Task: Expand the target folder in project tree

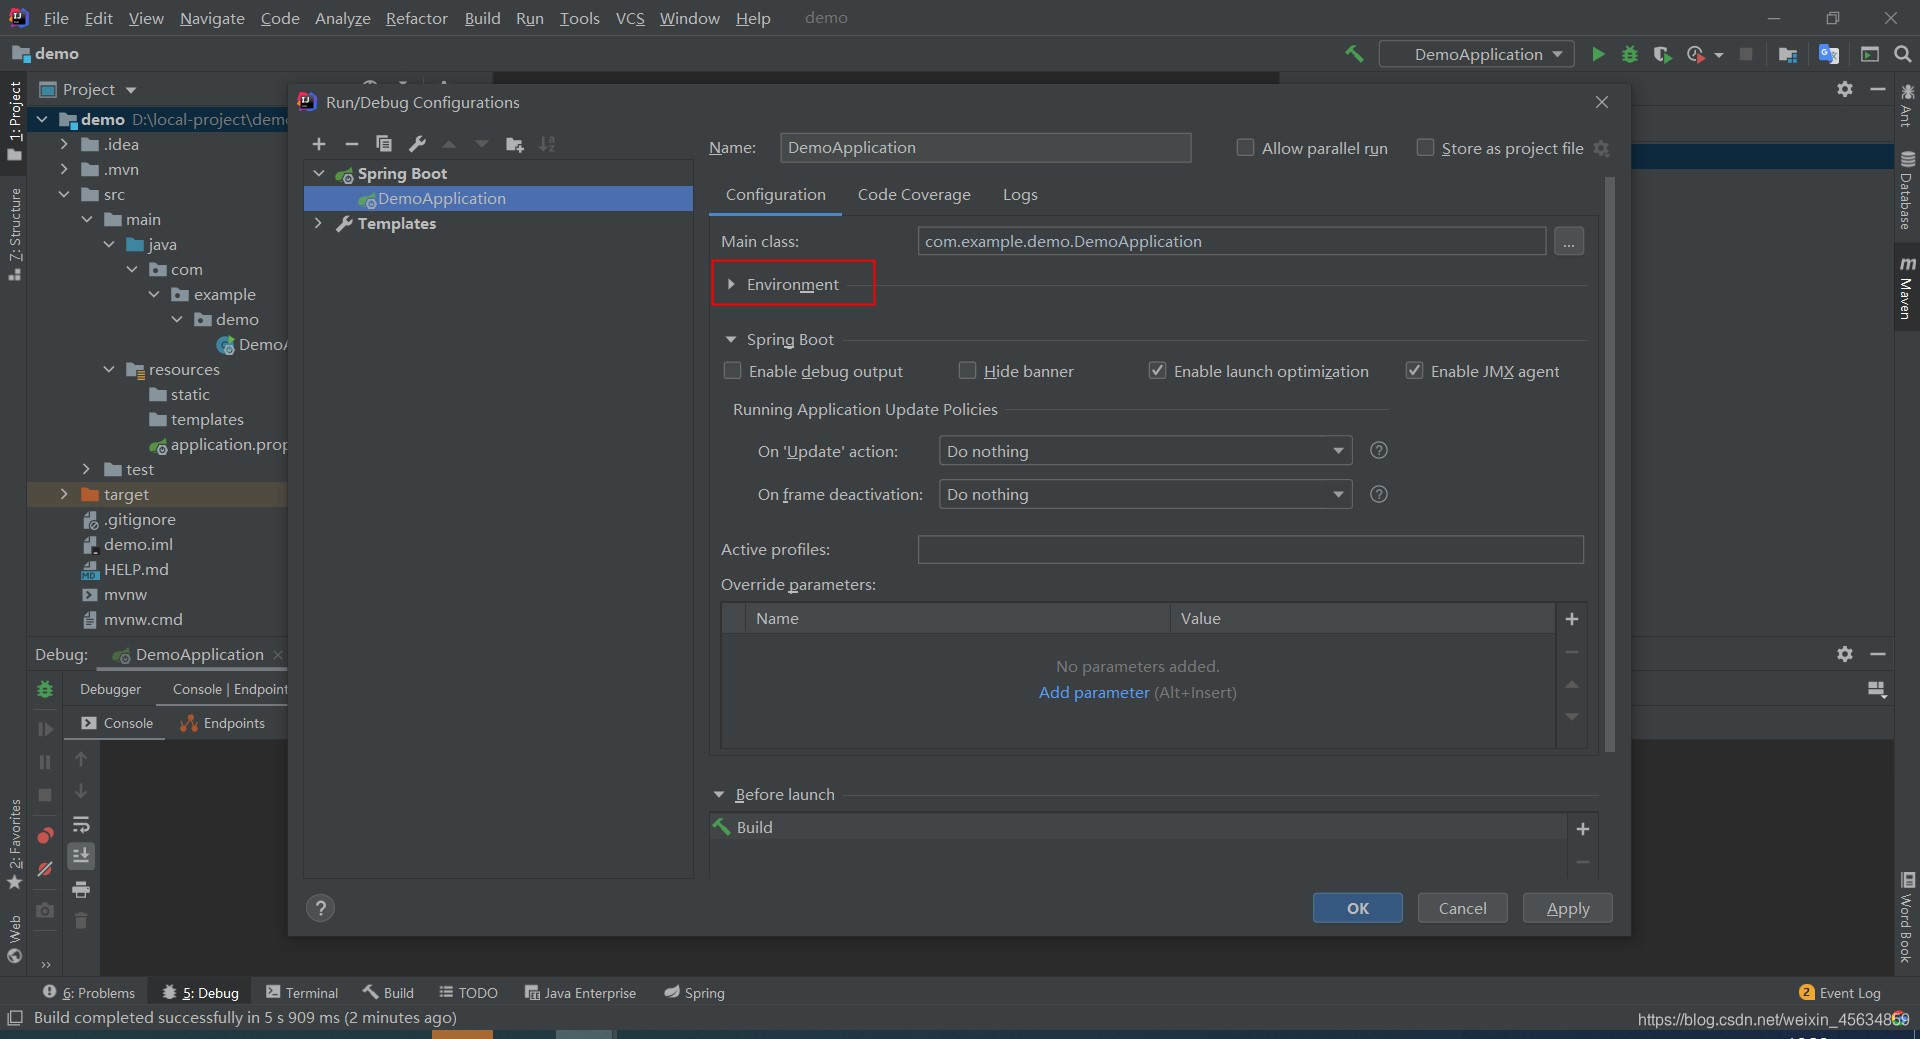Action: (x=64, y=494)
